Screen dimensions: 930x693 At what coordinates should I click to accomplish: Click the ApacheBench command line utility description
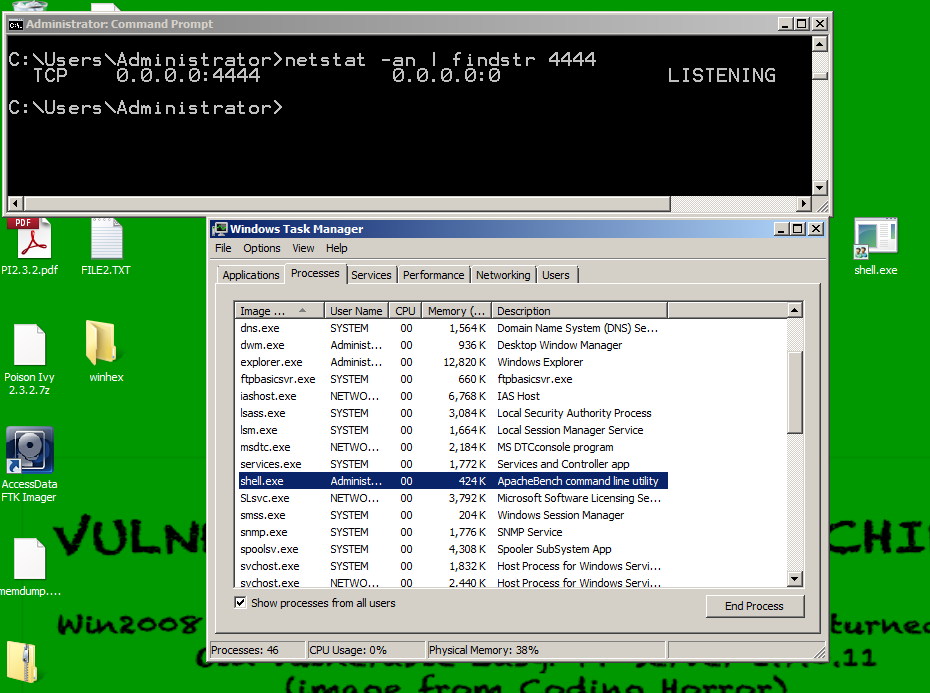[578, 481]
